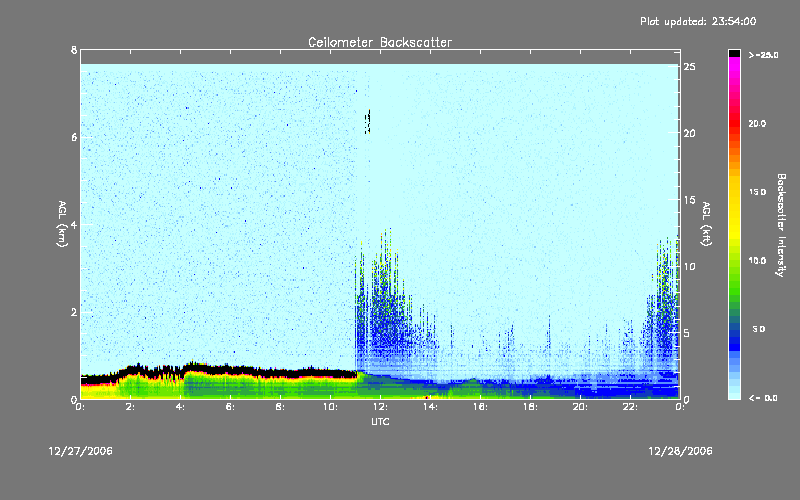Select the start date 12/27/2006
This screenshot has height=500, width=800.
[x=81, y=451]
